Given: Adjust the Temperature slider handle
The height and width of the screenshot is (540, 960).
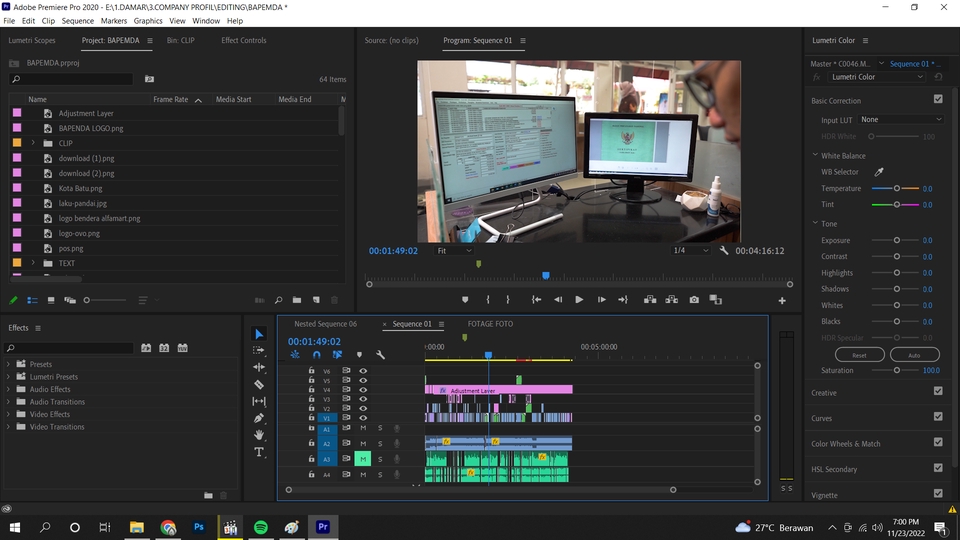Looking at the screenshot, I should click(896, 189).
